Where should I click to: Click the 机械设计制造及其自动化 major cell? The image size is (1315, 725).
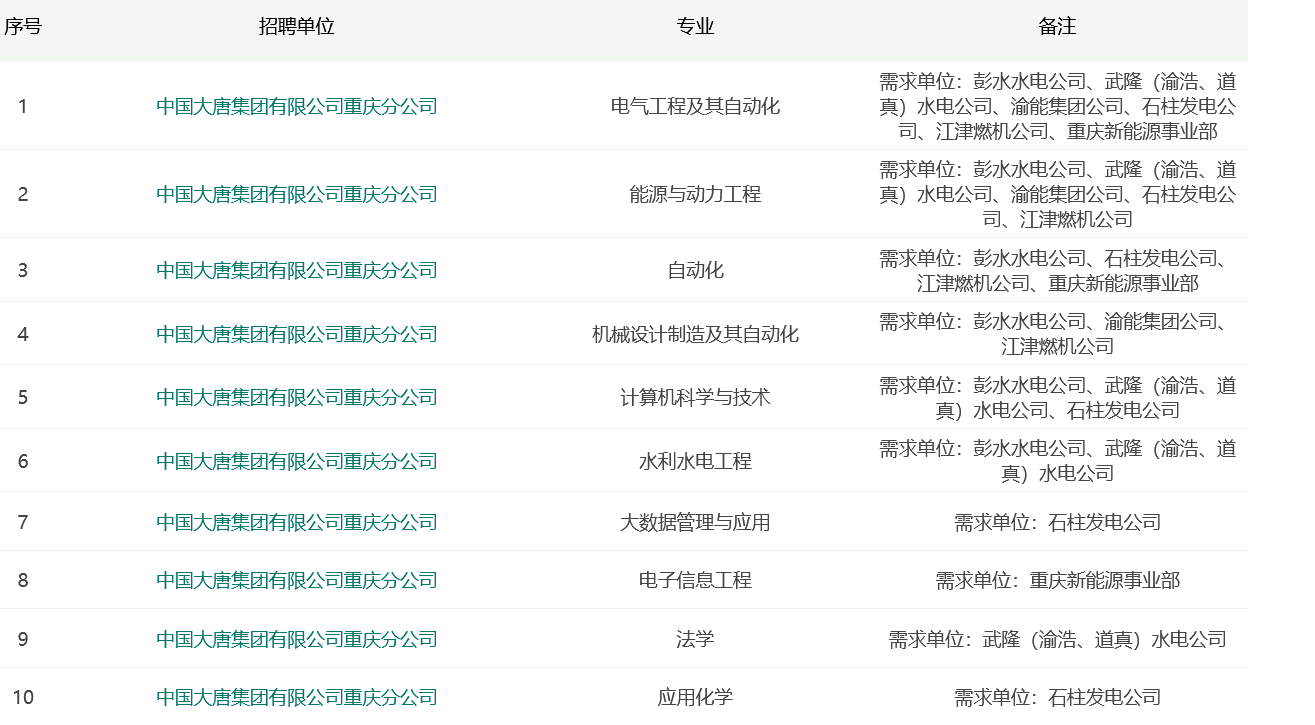pyautogui.click(x=695, y=334)
